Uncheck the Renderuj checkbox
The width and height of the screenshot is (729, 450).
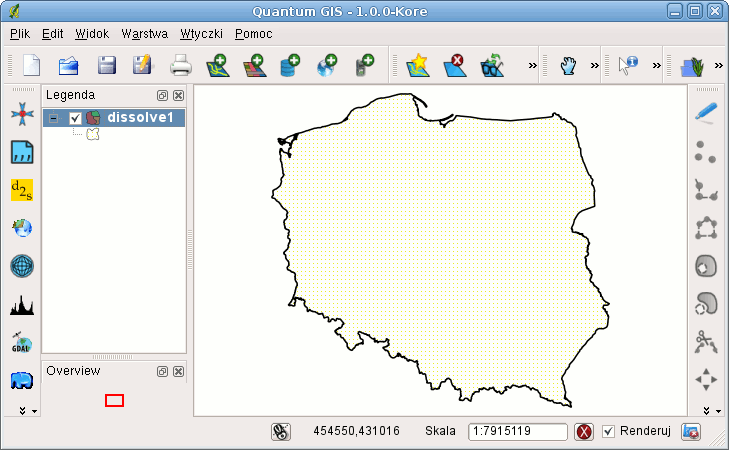pos(609,431)
